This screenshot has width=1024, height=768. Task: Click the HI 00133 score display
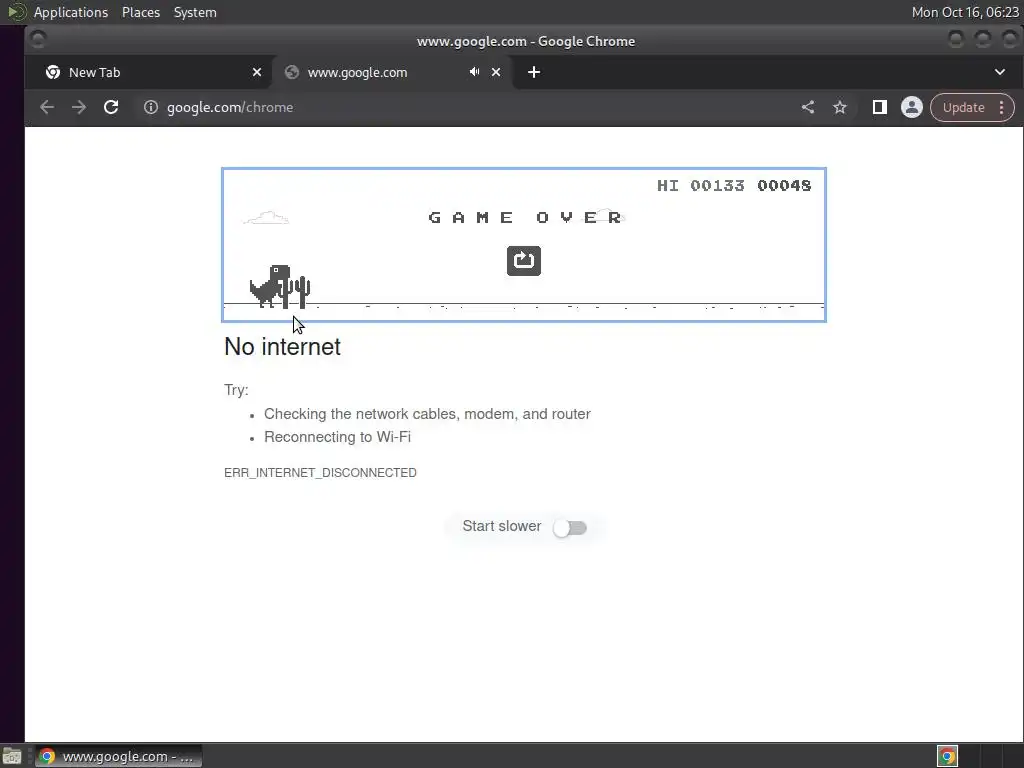[x=701, y=185]
